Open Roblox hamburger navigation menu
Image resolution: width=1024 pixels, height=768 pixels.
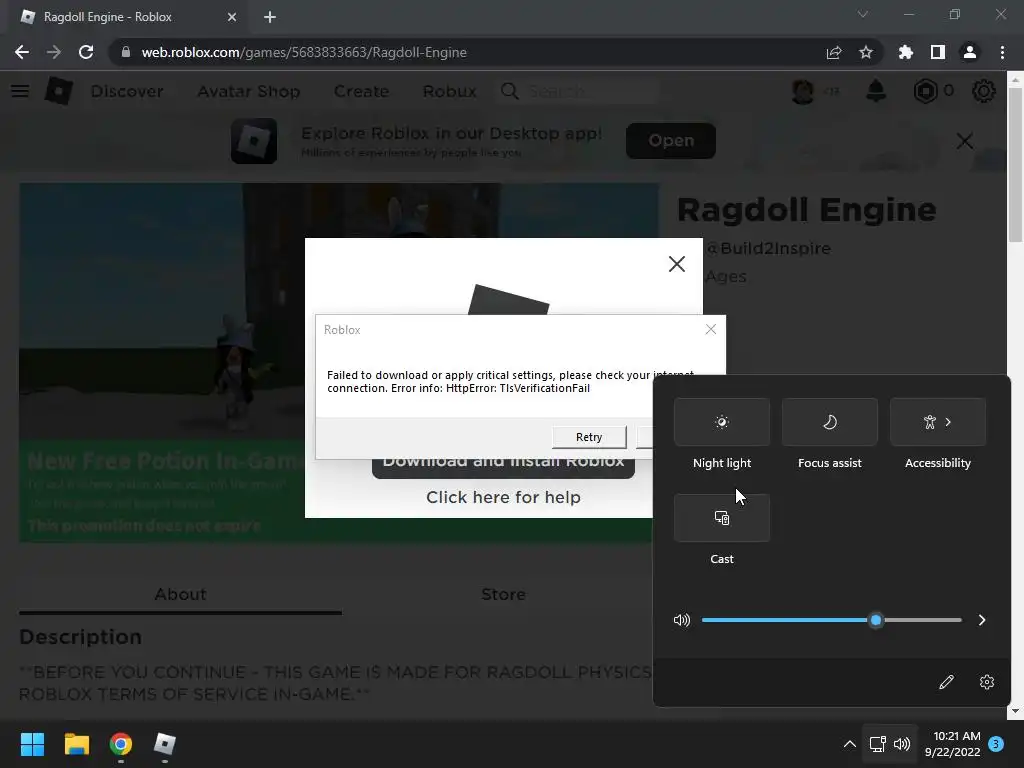20,91
